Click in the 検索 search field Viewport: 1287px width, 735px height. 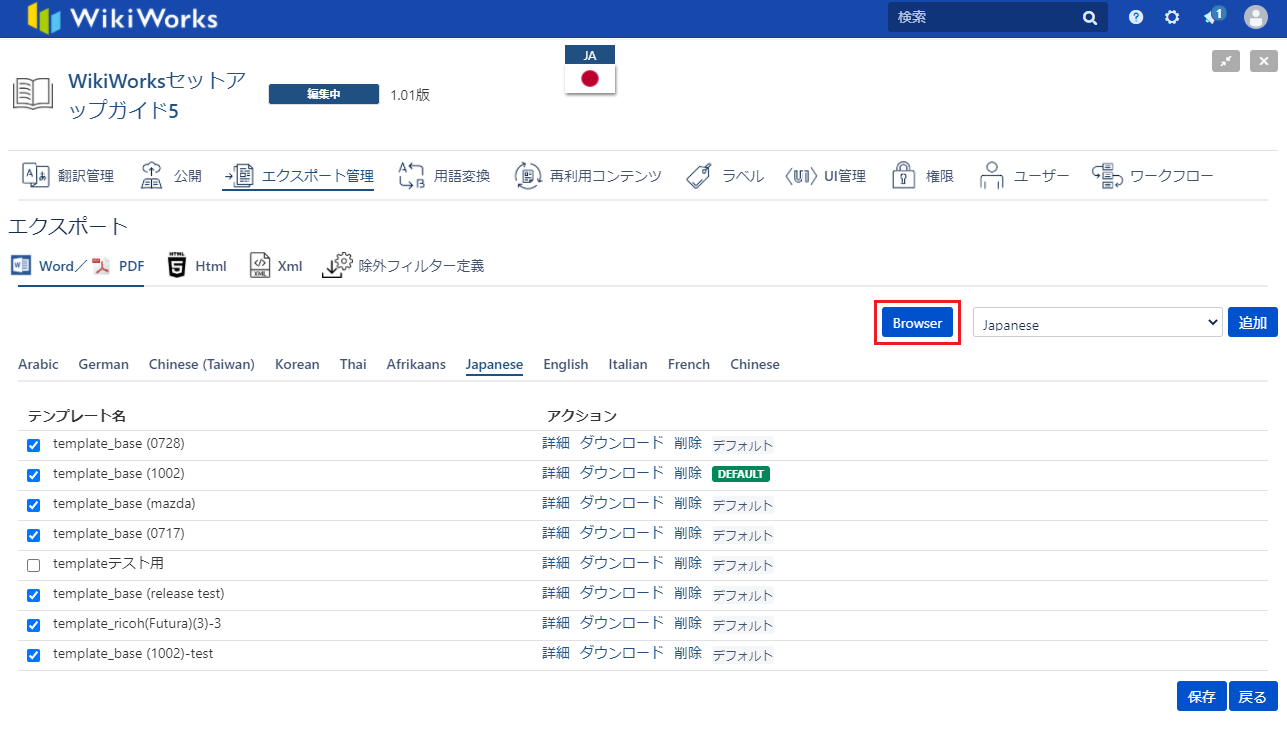tap(985, 17)
